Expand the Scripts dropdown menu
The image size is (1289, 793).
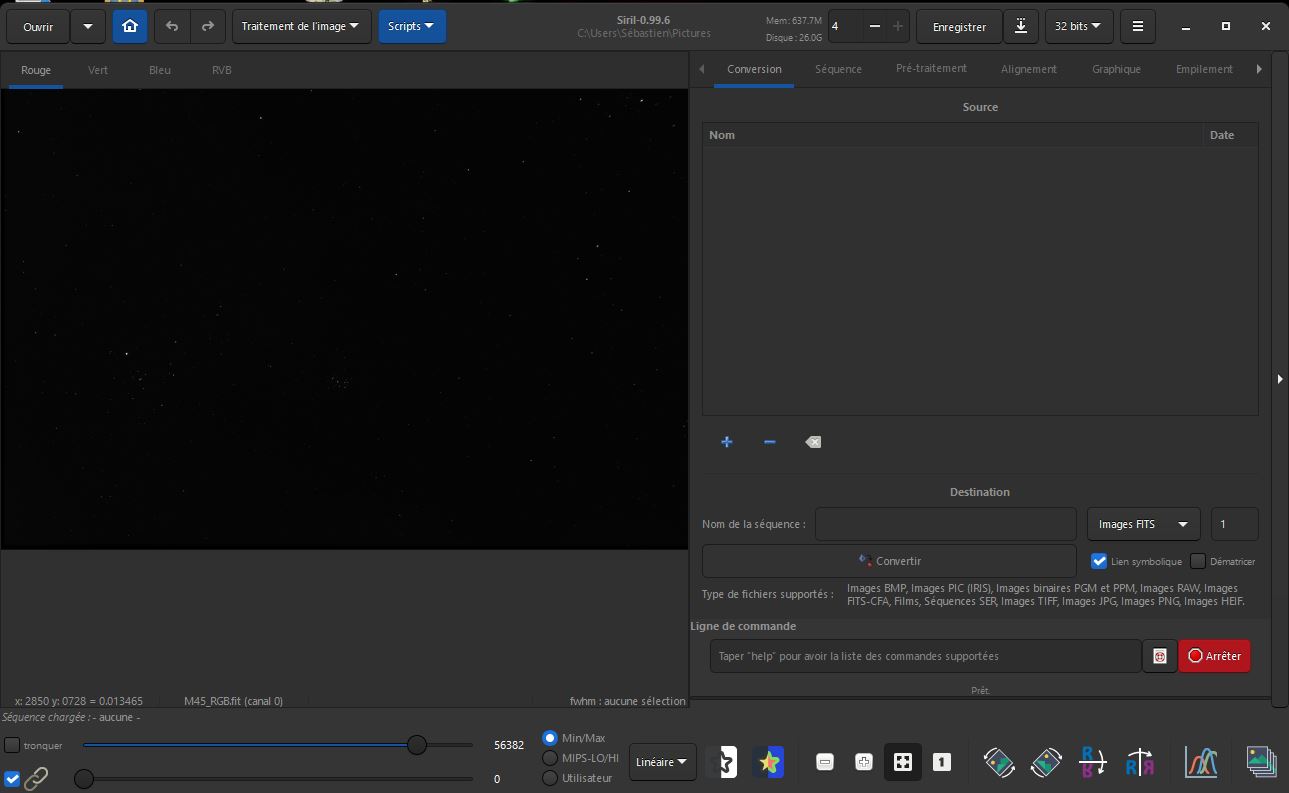pos(411,27)
